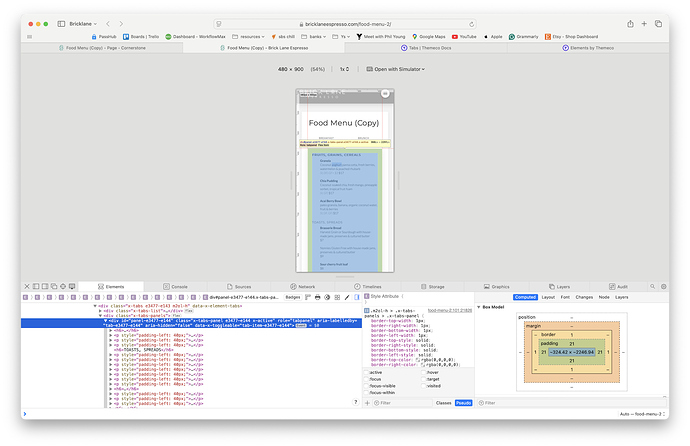Focus the computed panel Filter field
Screen dimensions: 690x446
click(572, 403)
